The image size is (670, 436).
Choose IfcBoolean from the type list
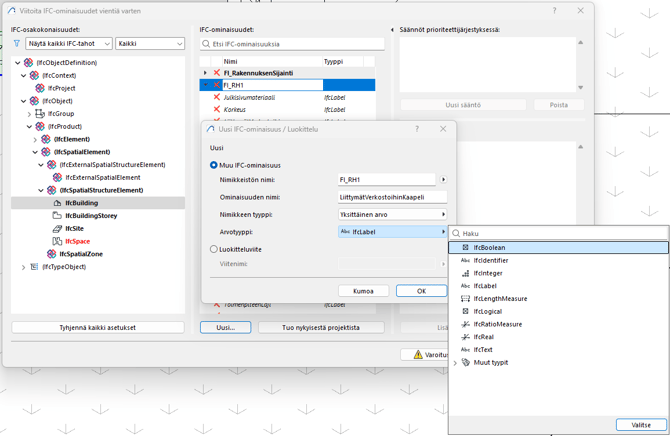[x=489, y=247]
